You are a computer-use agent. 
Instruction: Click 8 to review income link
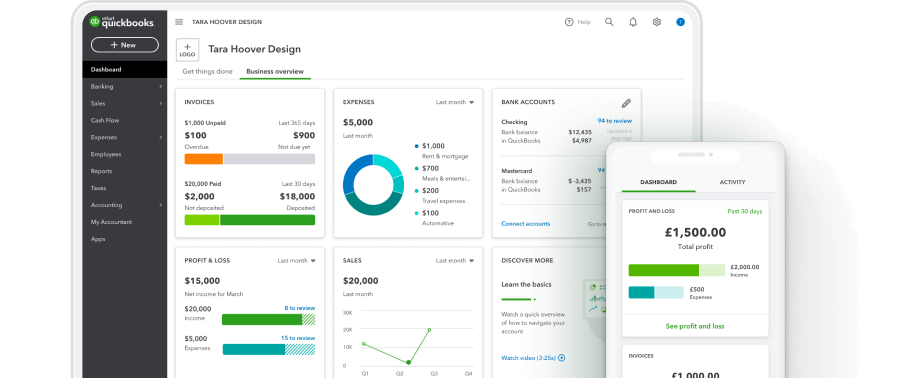pos(300,308)
